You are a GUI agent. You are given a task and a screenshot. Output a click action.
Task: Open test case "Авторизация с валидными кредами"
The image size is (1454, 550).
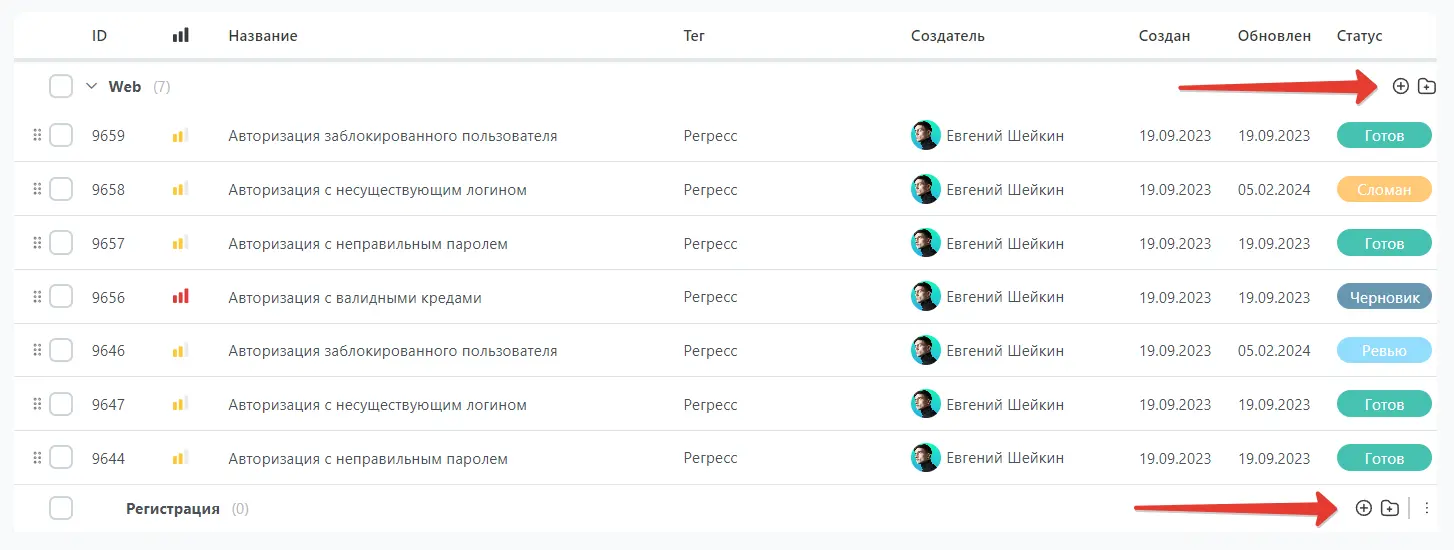pyautogui.click(x=355, y=297)
